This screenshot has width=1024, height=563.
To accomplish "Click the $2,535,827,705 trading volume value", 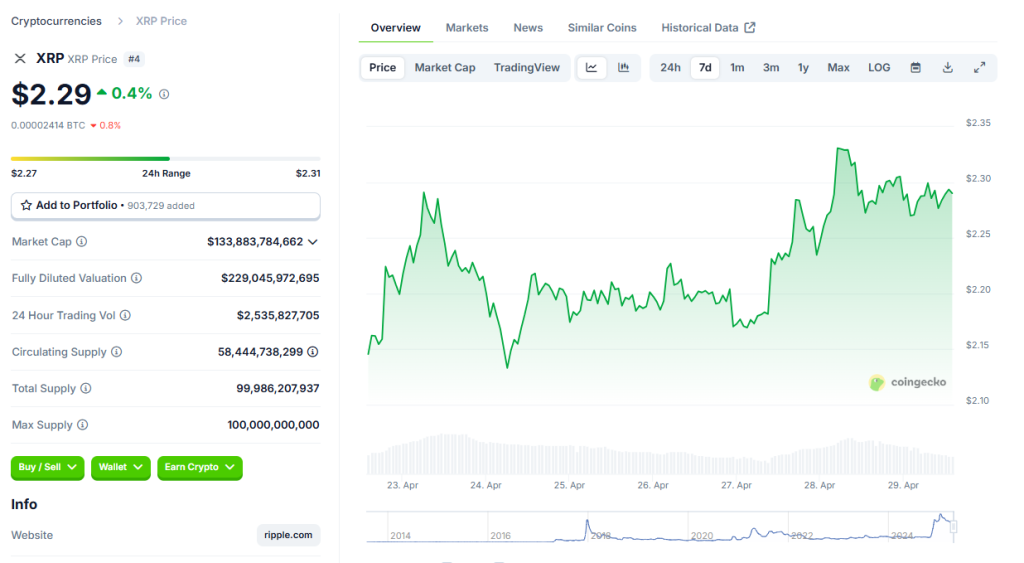I will [278, 315].
